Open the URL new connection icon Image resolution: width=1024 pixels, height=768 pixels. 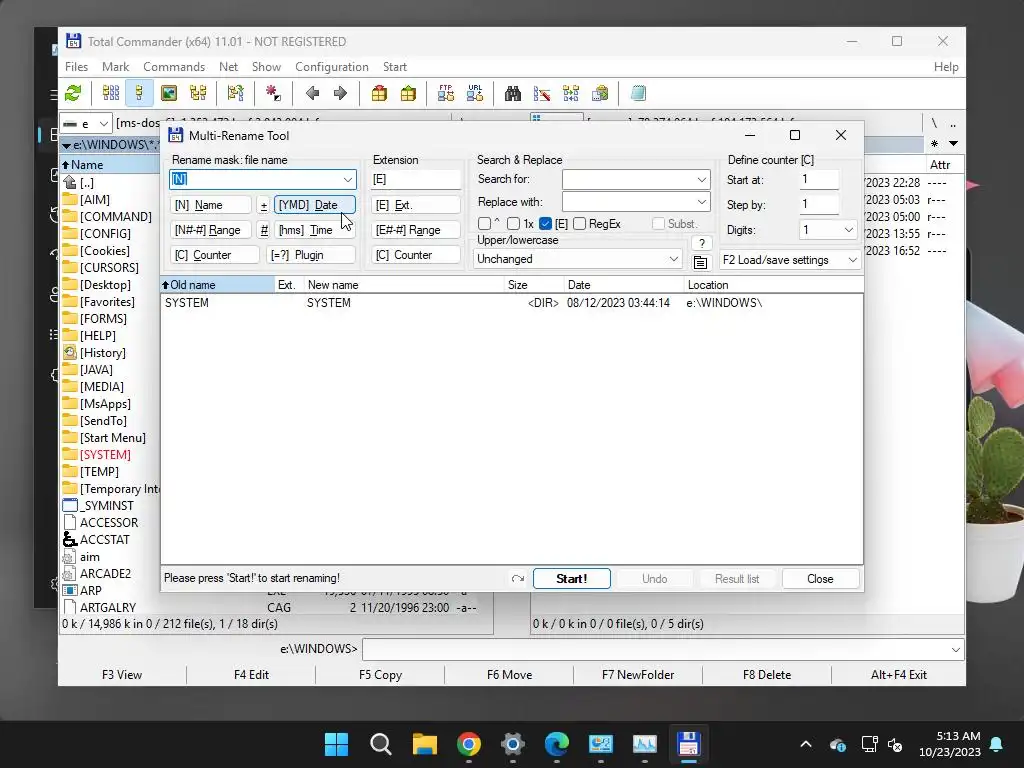click(475, 93)
